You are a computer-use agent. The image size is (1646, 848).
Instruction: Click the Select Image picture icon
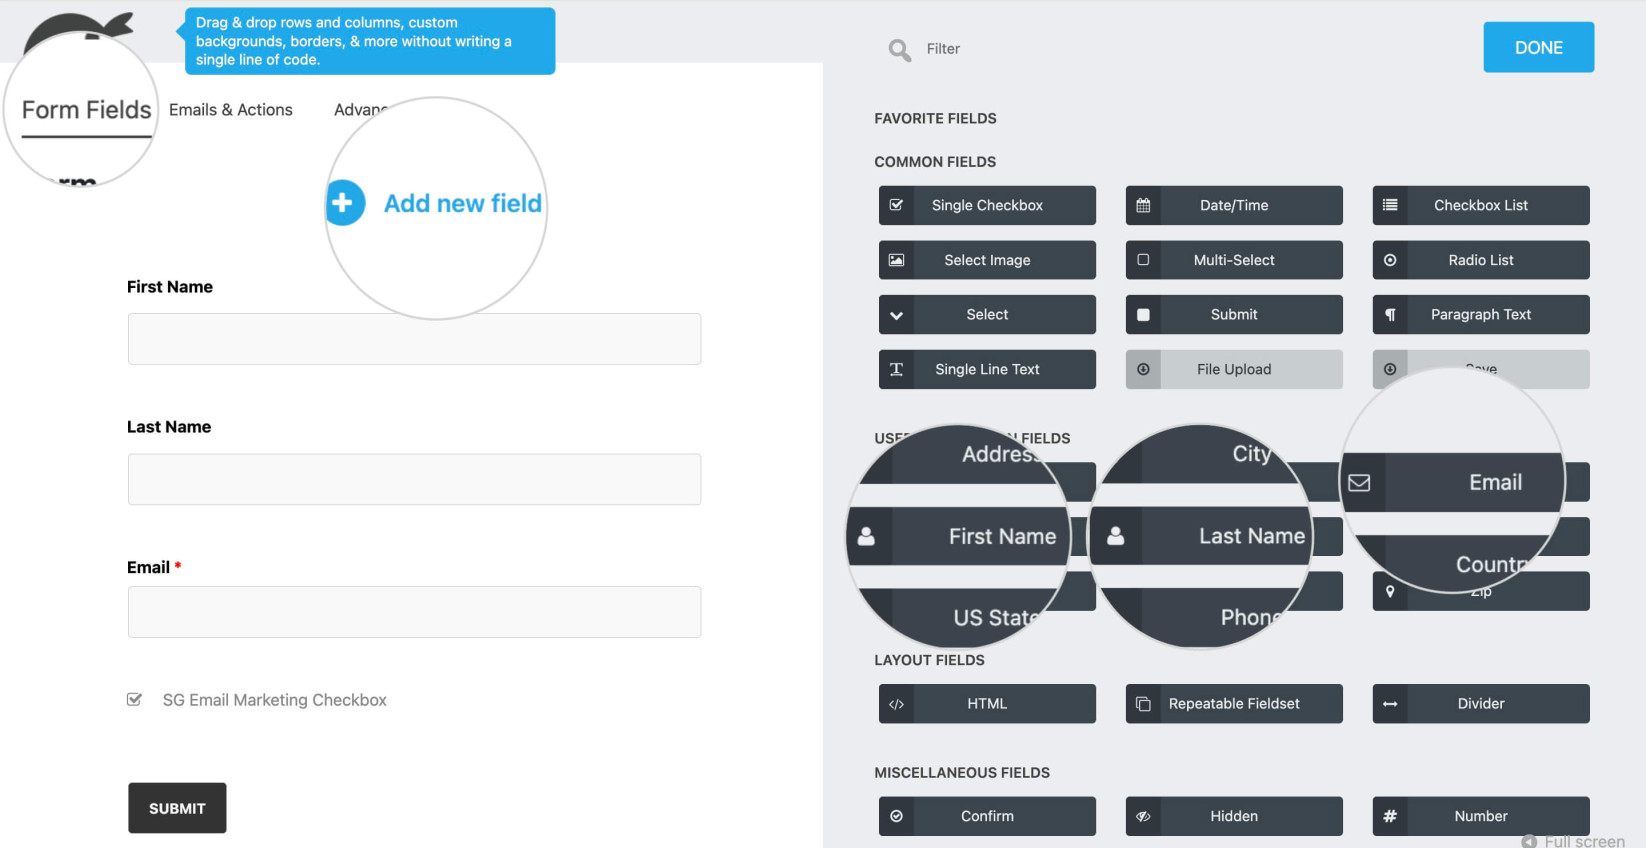coord(896,260)
